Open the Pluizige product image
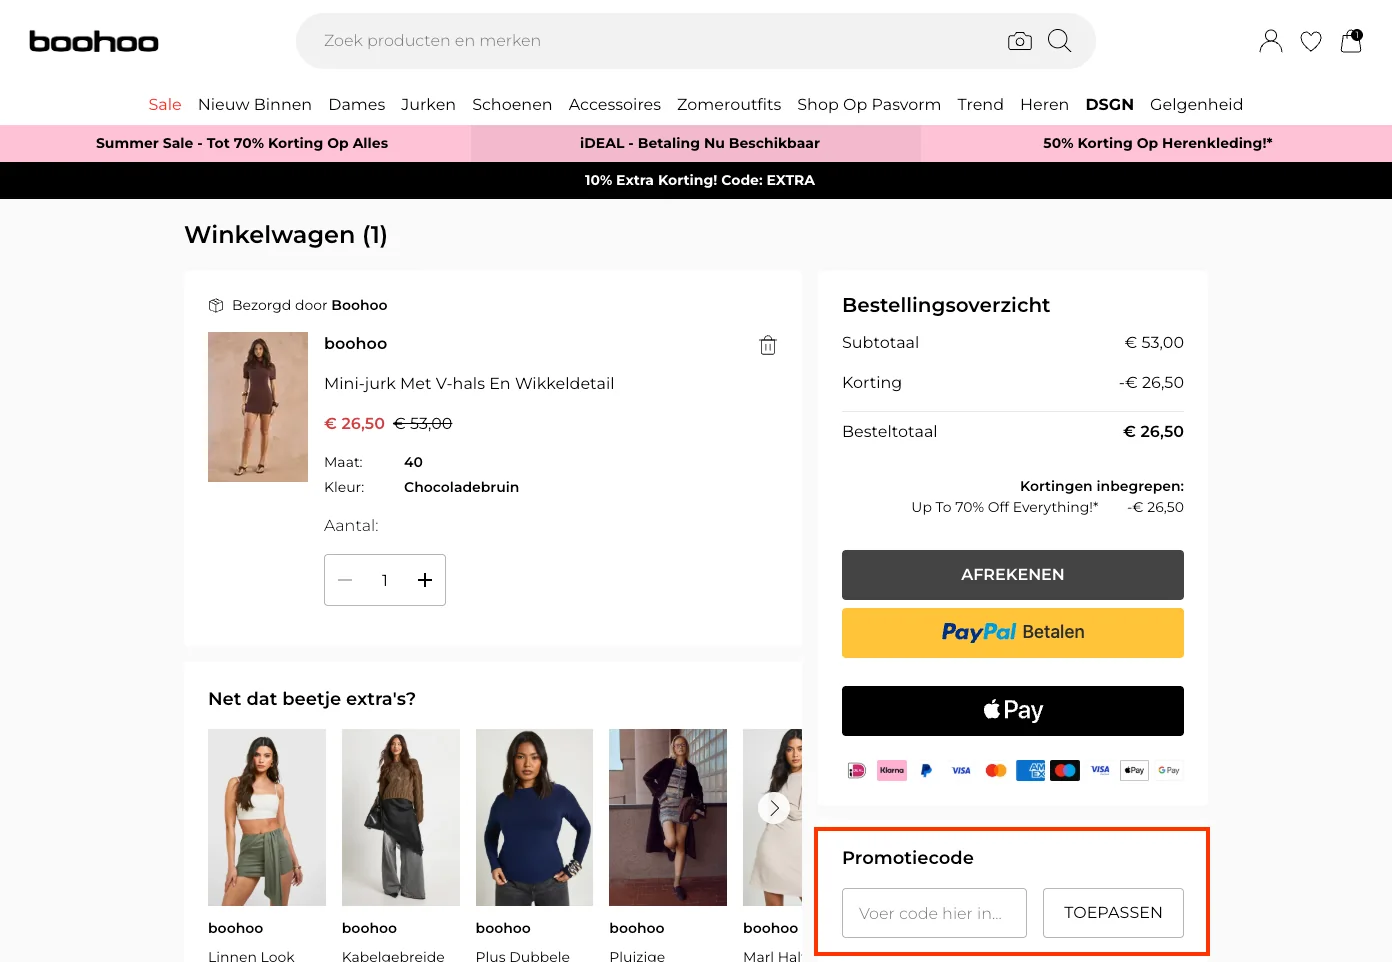The width and height of the screenshot is (1392, 962). pos(668,817)
